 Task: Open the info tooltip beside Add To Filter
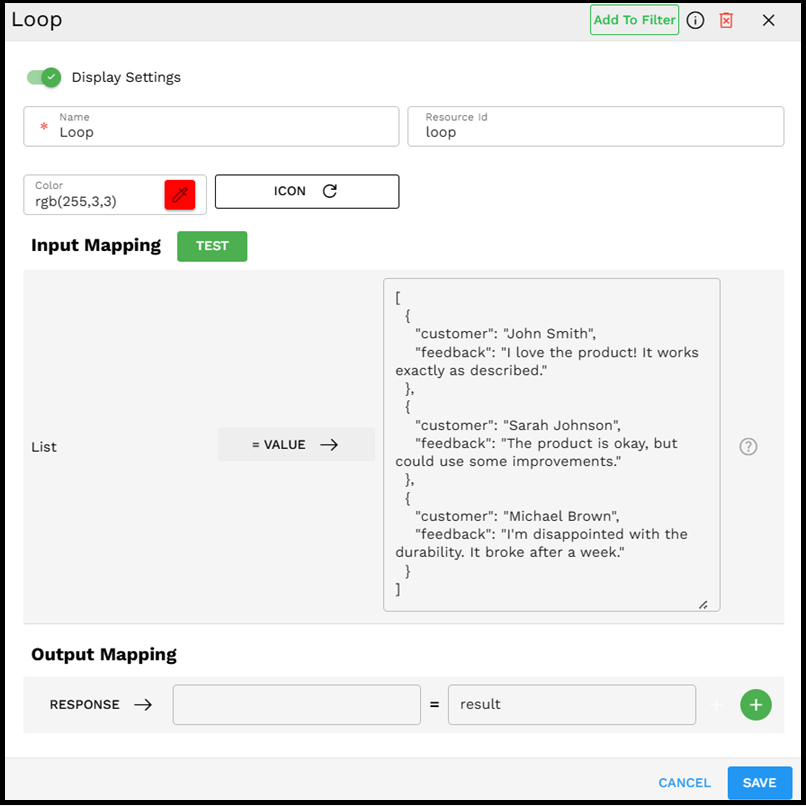coord(695,19)
